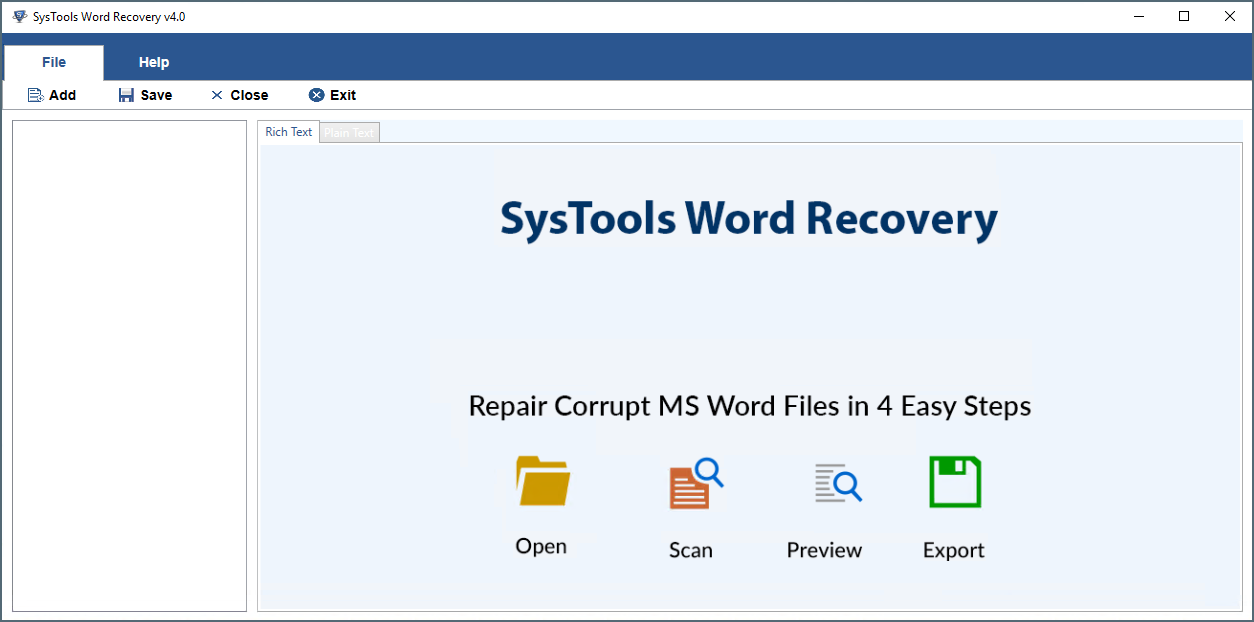Open the File menu

point(54,61)
